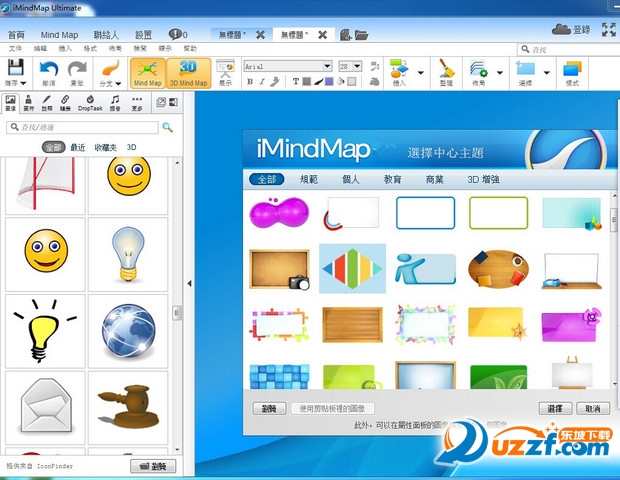Select the 收藏夾 favorites filter
This screenshot has height=480, width=620.
point(106,147)
